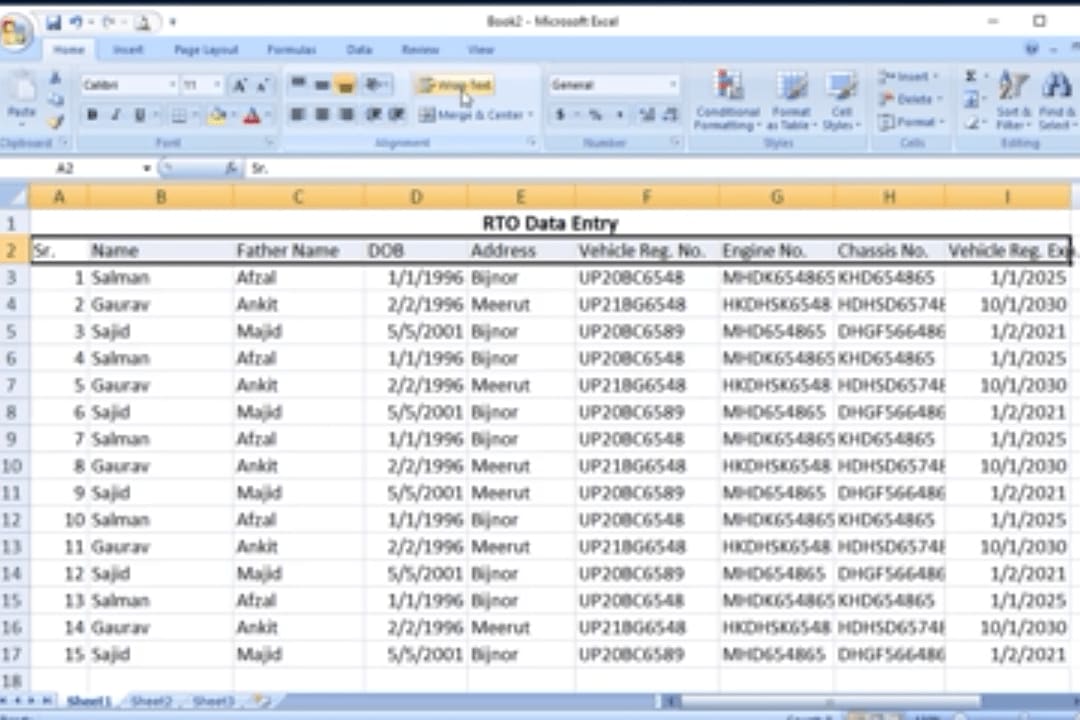Toggle Wrap Text in the Alignment group
1080x720 pixels.
click(455, 85)
